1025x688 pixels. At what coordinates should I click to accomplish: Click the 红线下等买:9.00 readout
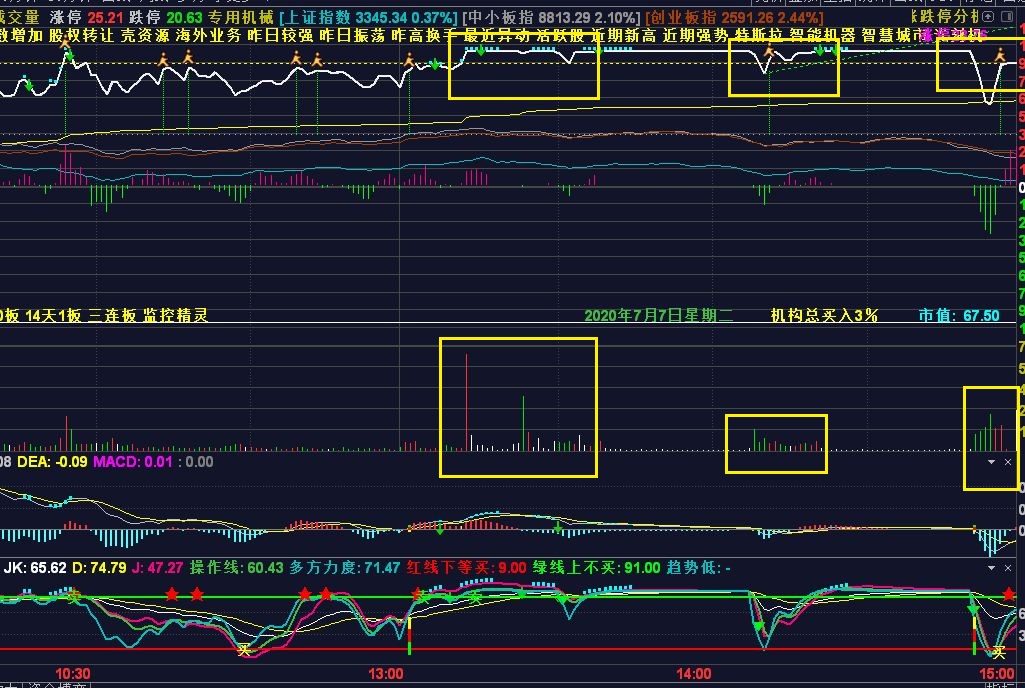click(x=466, y=568)
